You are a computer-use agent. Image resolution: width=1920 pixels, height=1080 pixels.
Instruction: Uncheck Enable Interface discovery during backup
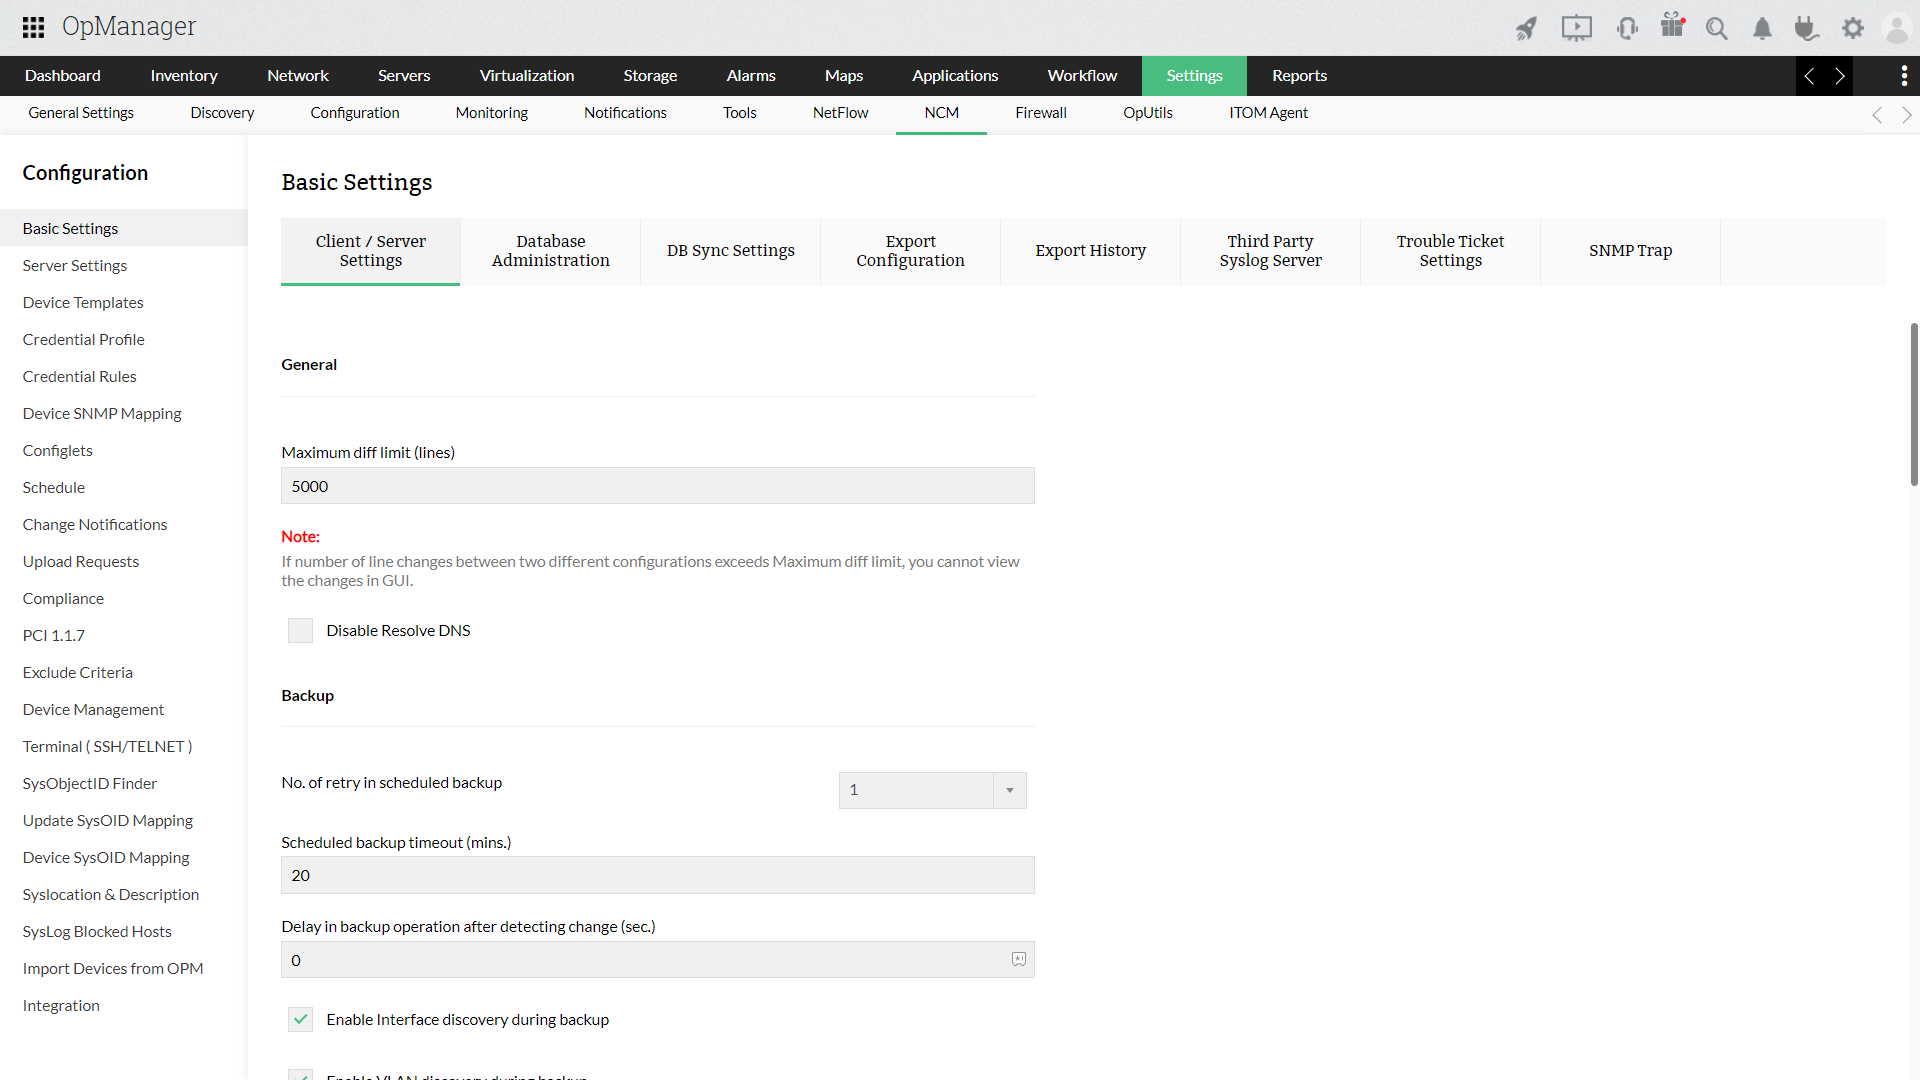pos(300,1019)
